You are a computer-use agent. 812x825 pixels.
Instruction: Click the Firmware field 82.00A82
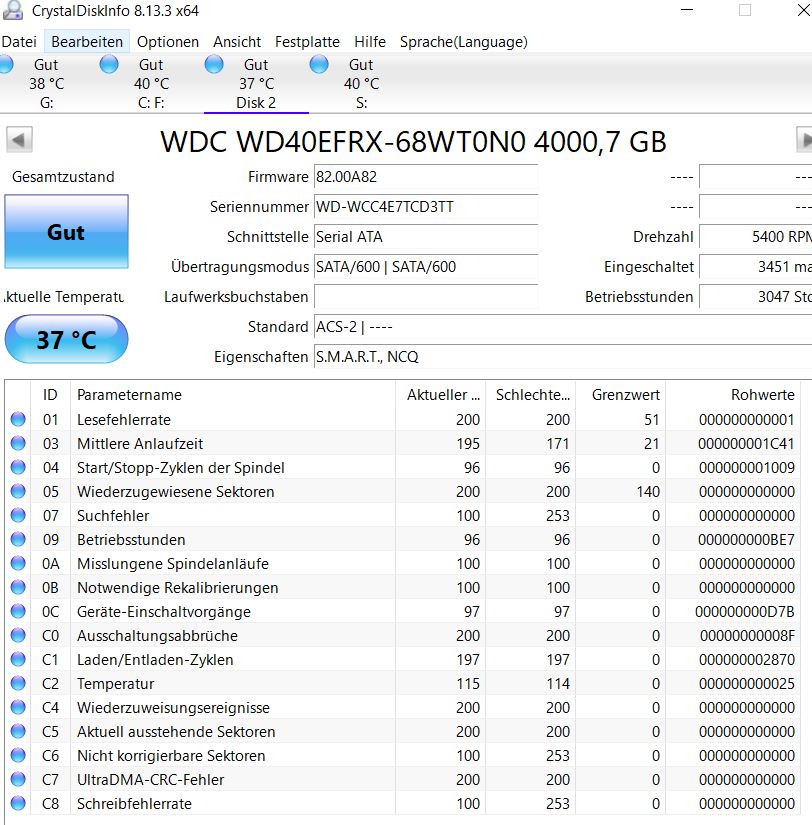pos(426,177)
